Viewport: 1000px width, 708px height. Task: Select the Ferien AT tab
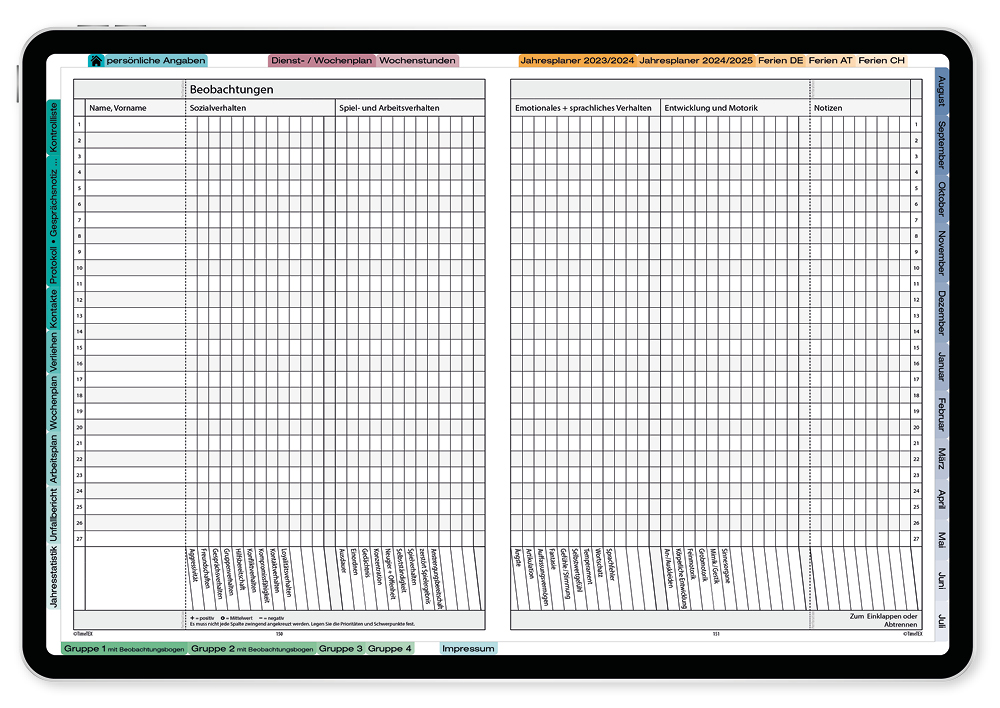click(830, 61)
